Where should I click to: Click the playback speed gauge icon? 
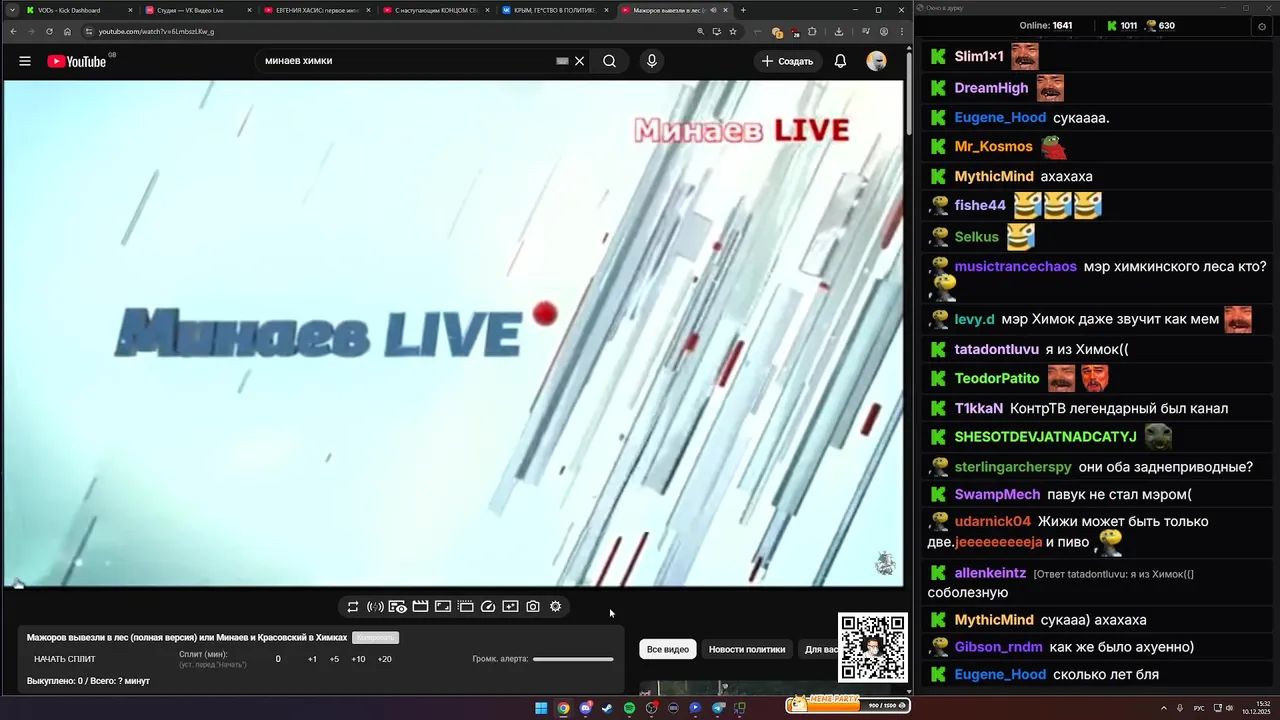[x=488, y=606]
